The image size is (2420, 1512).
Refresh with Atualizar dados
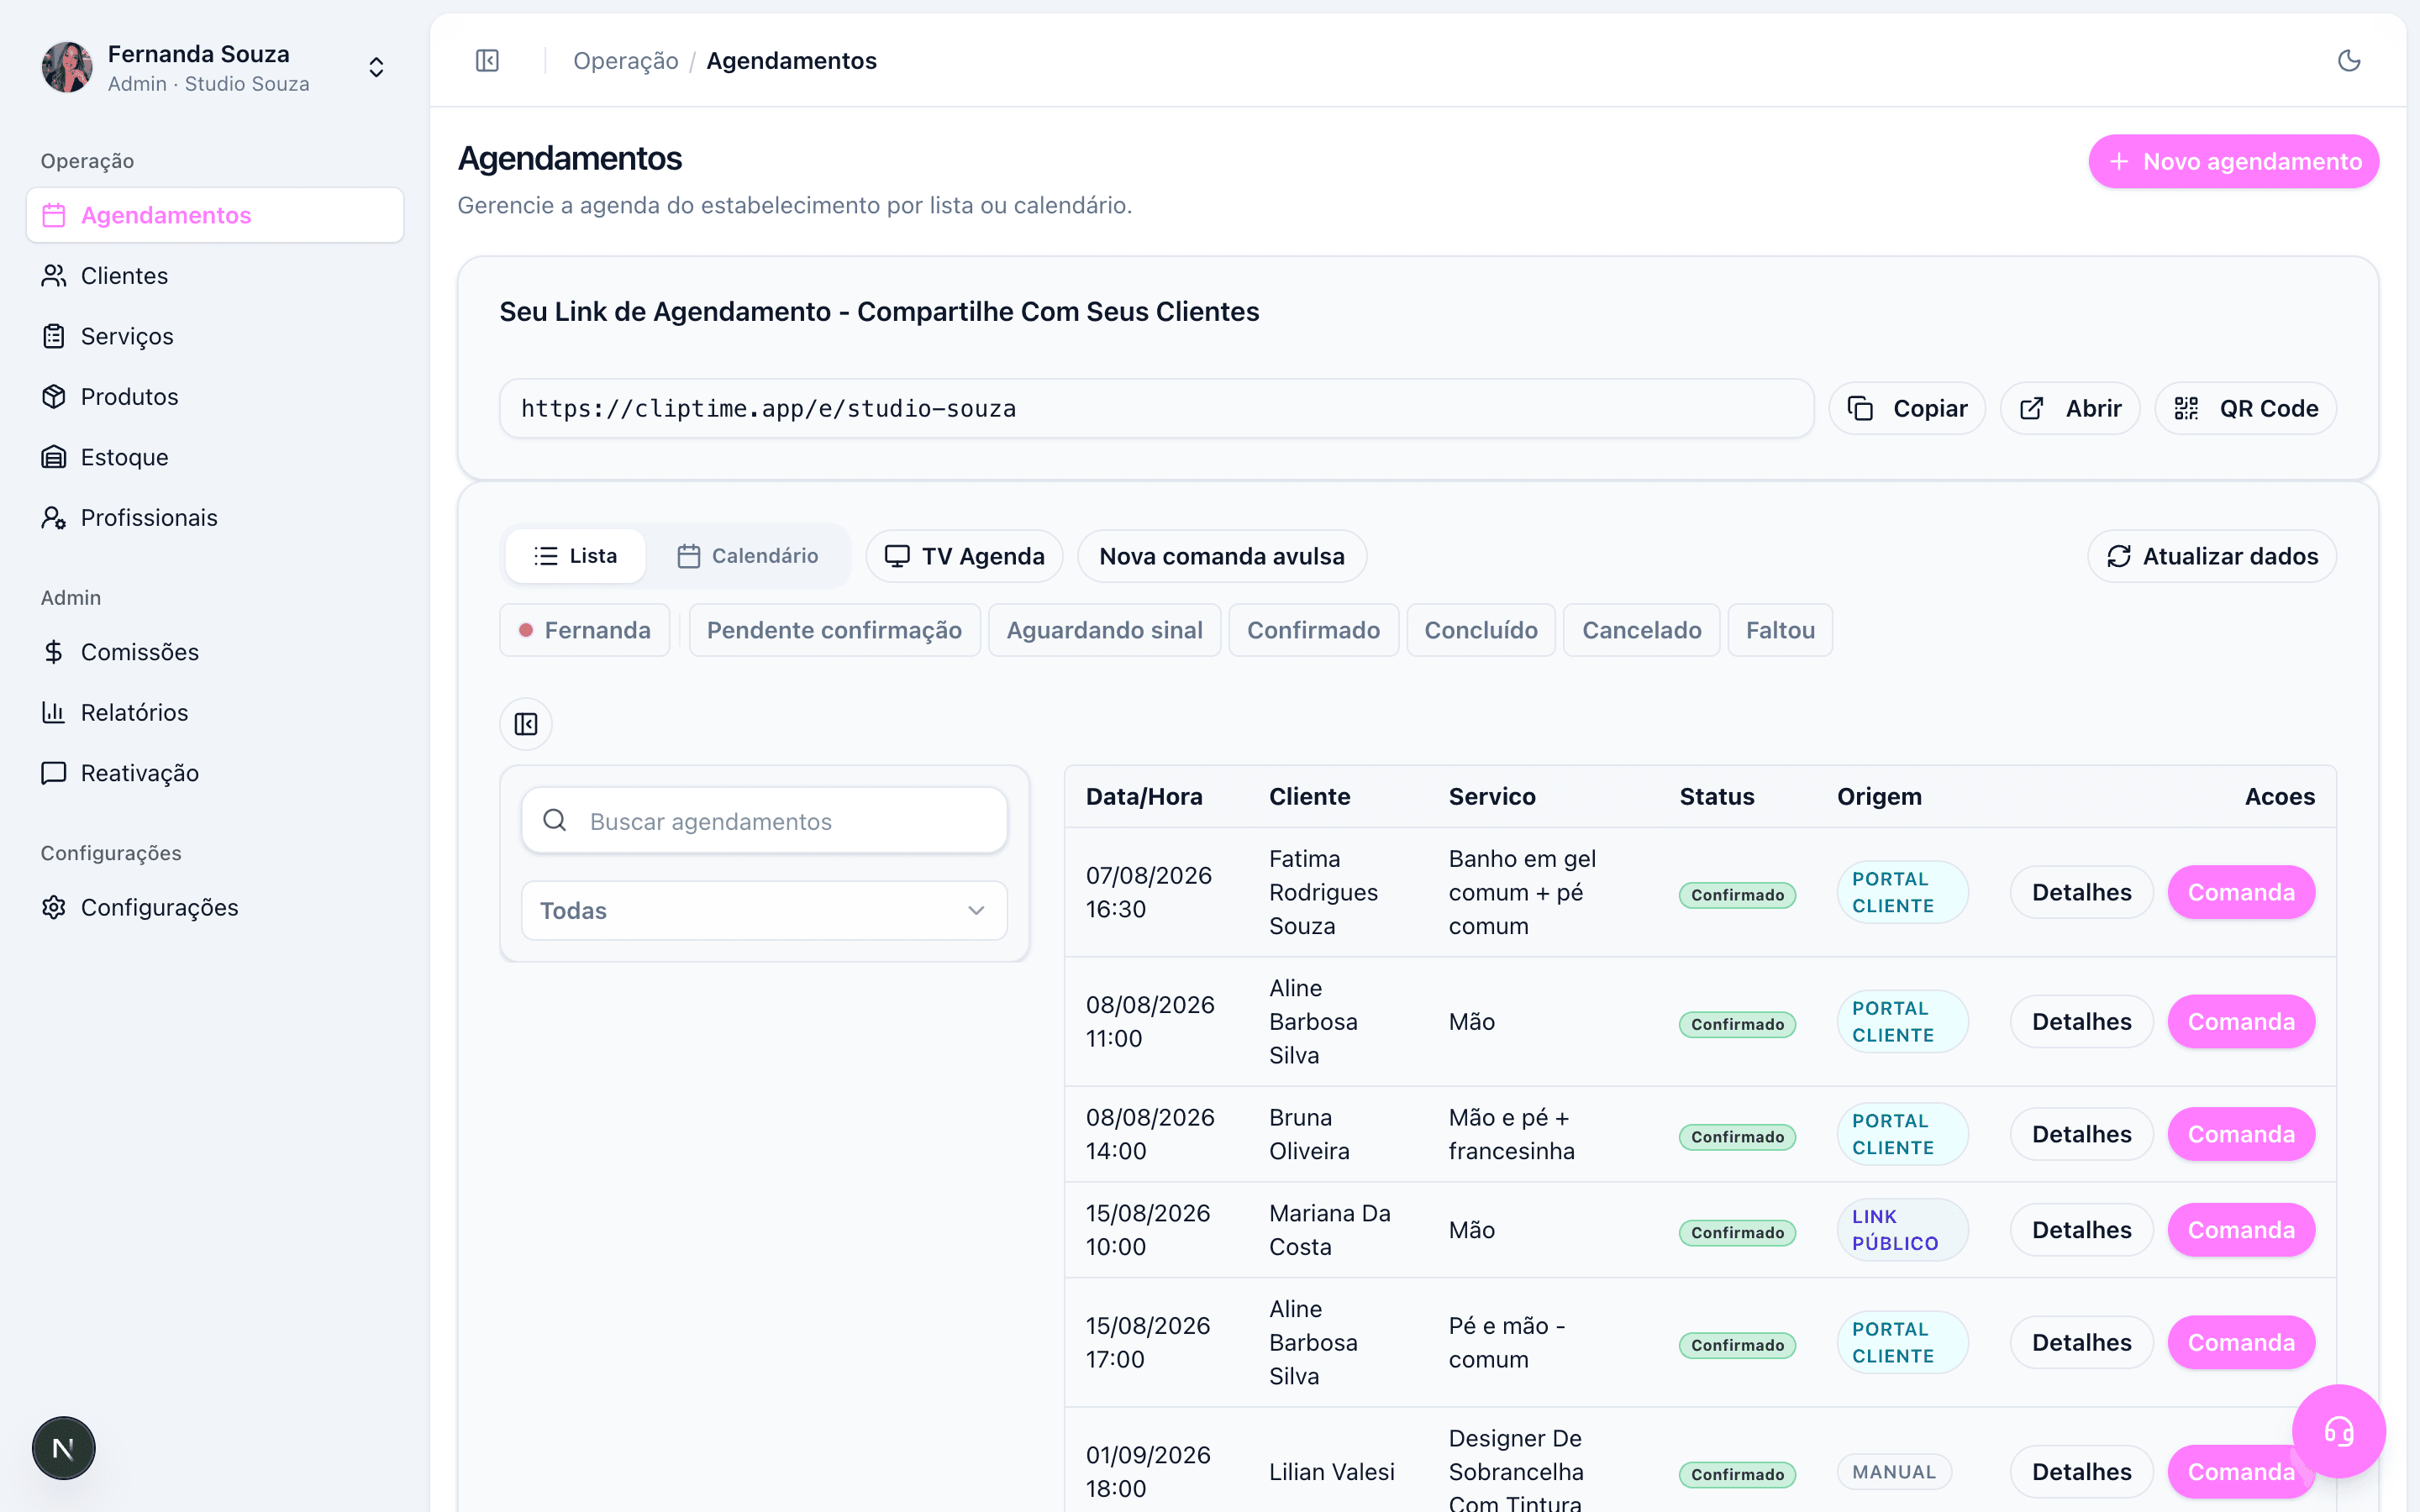[2212, 556]
